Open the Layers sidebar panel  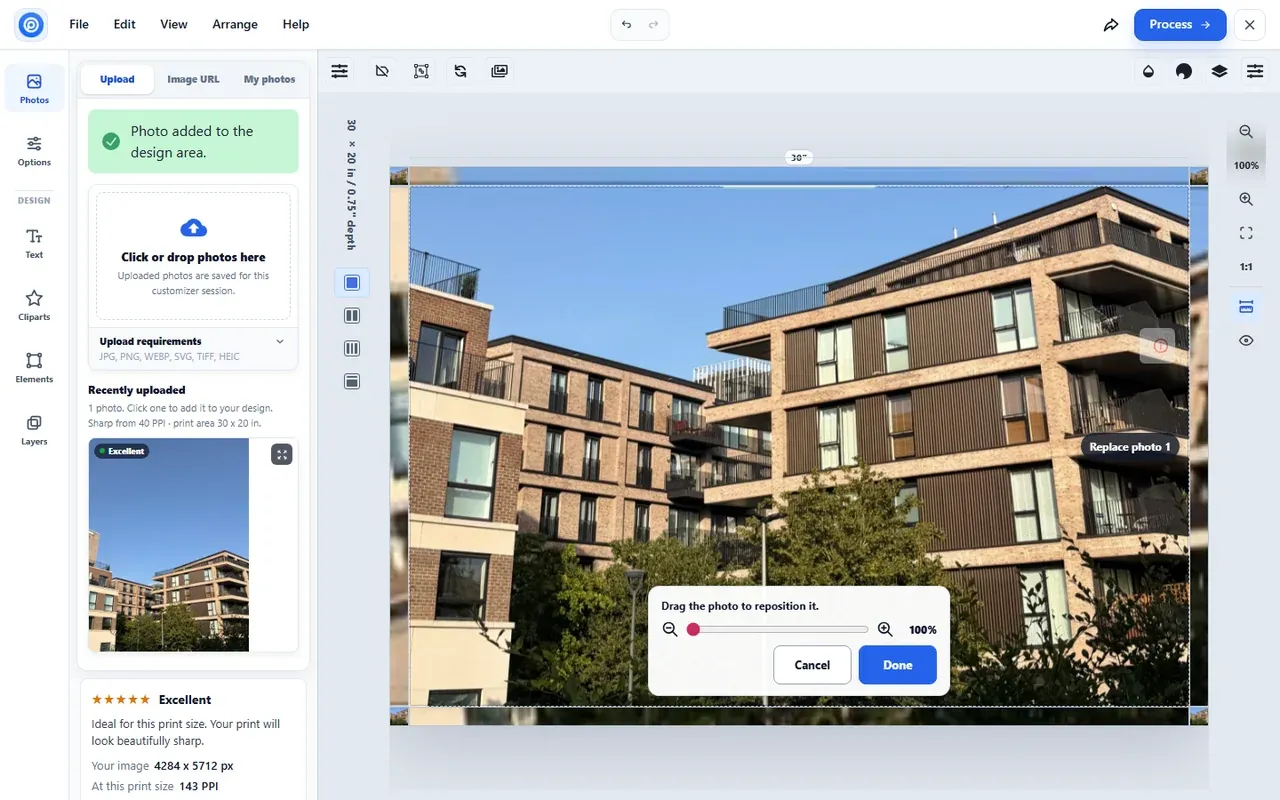(34, 430)
